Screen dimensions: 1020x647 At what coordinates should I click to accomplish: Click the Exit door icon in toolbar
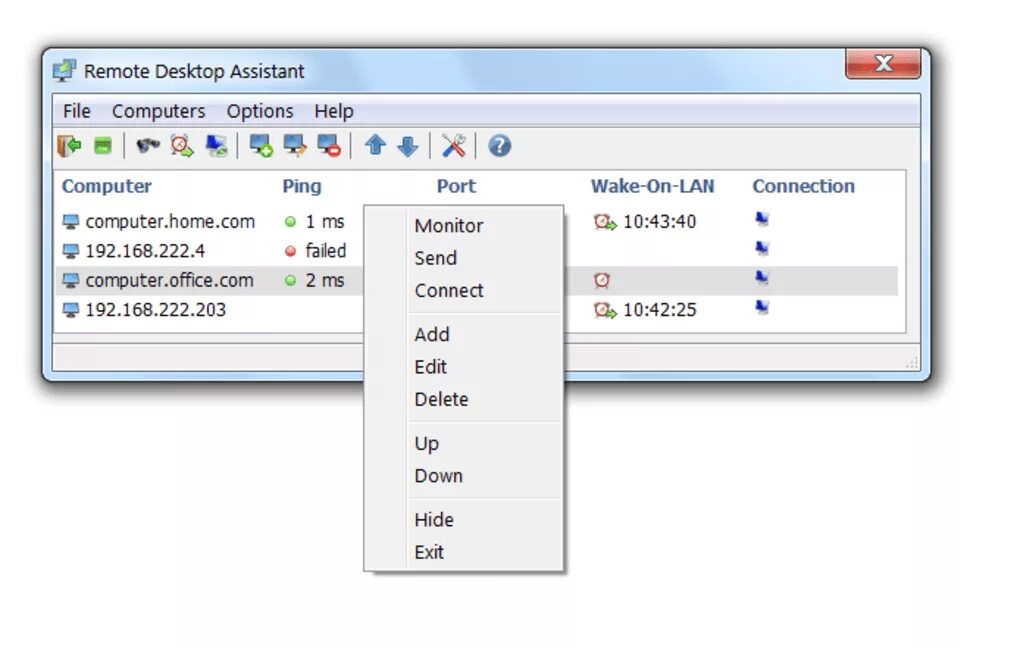click(x=70, y=146)
